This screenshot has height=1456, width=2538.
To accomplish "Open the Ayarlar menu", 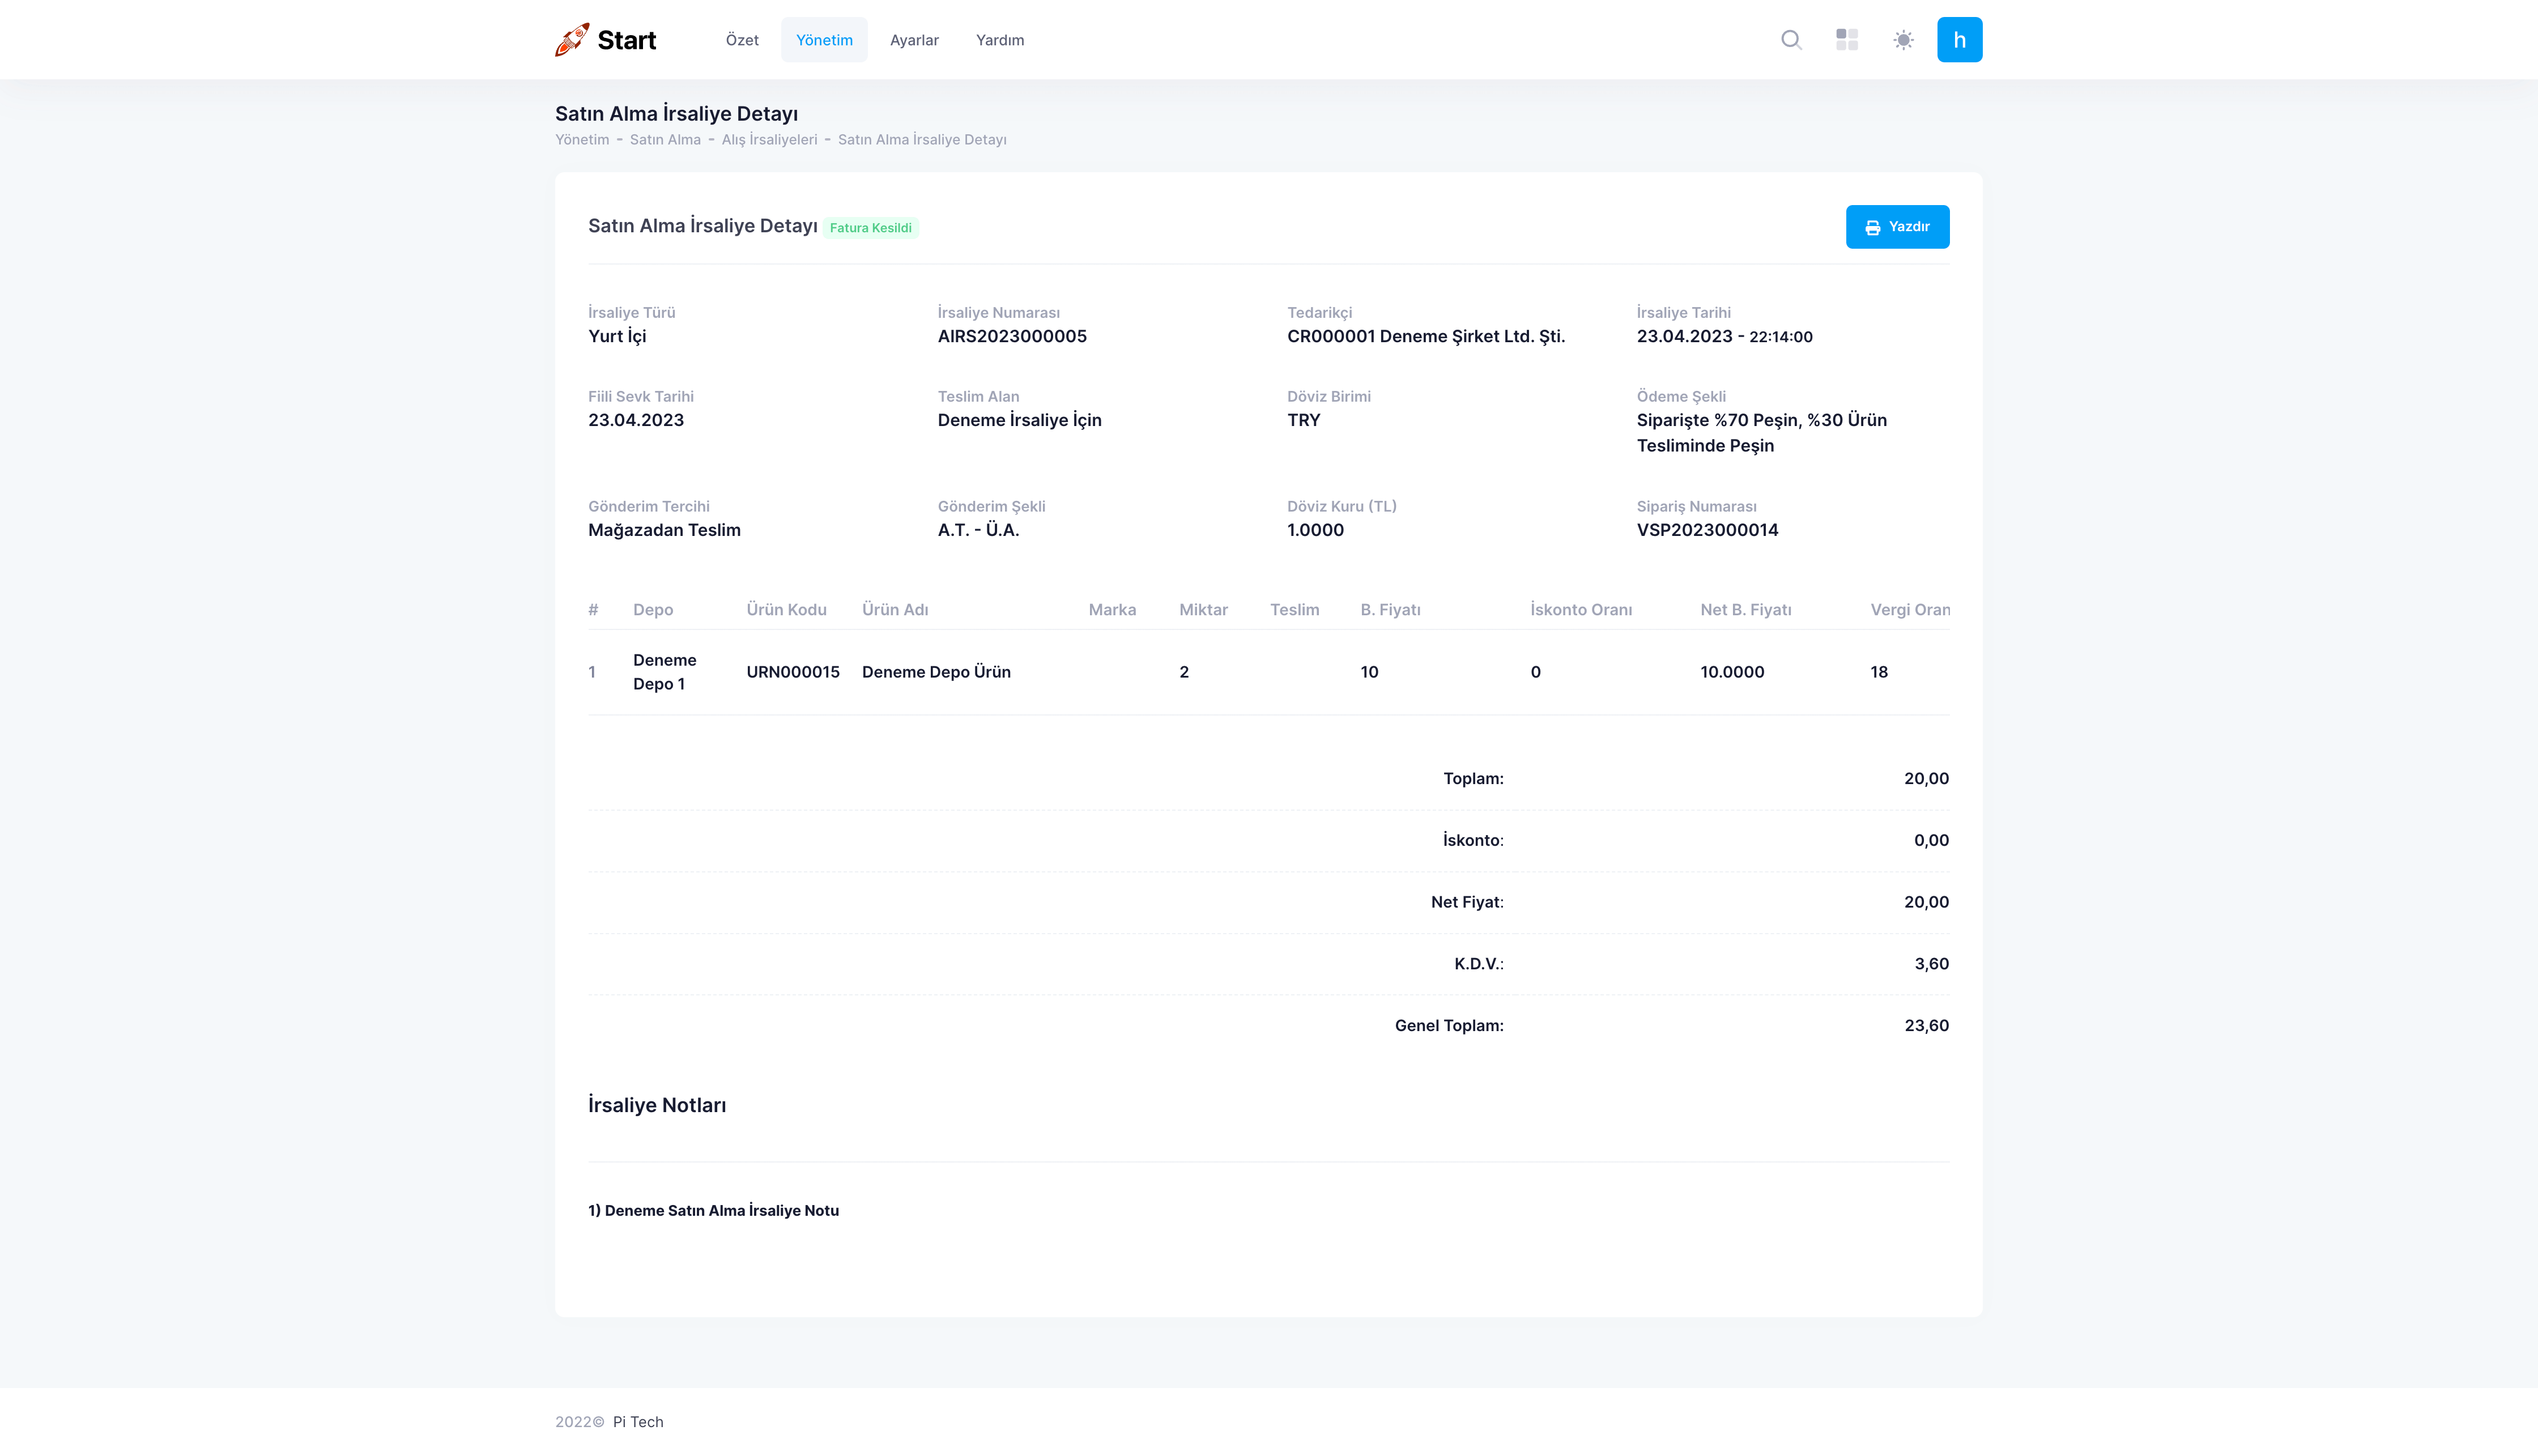I will [x=914, y=40].
